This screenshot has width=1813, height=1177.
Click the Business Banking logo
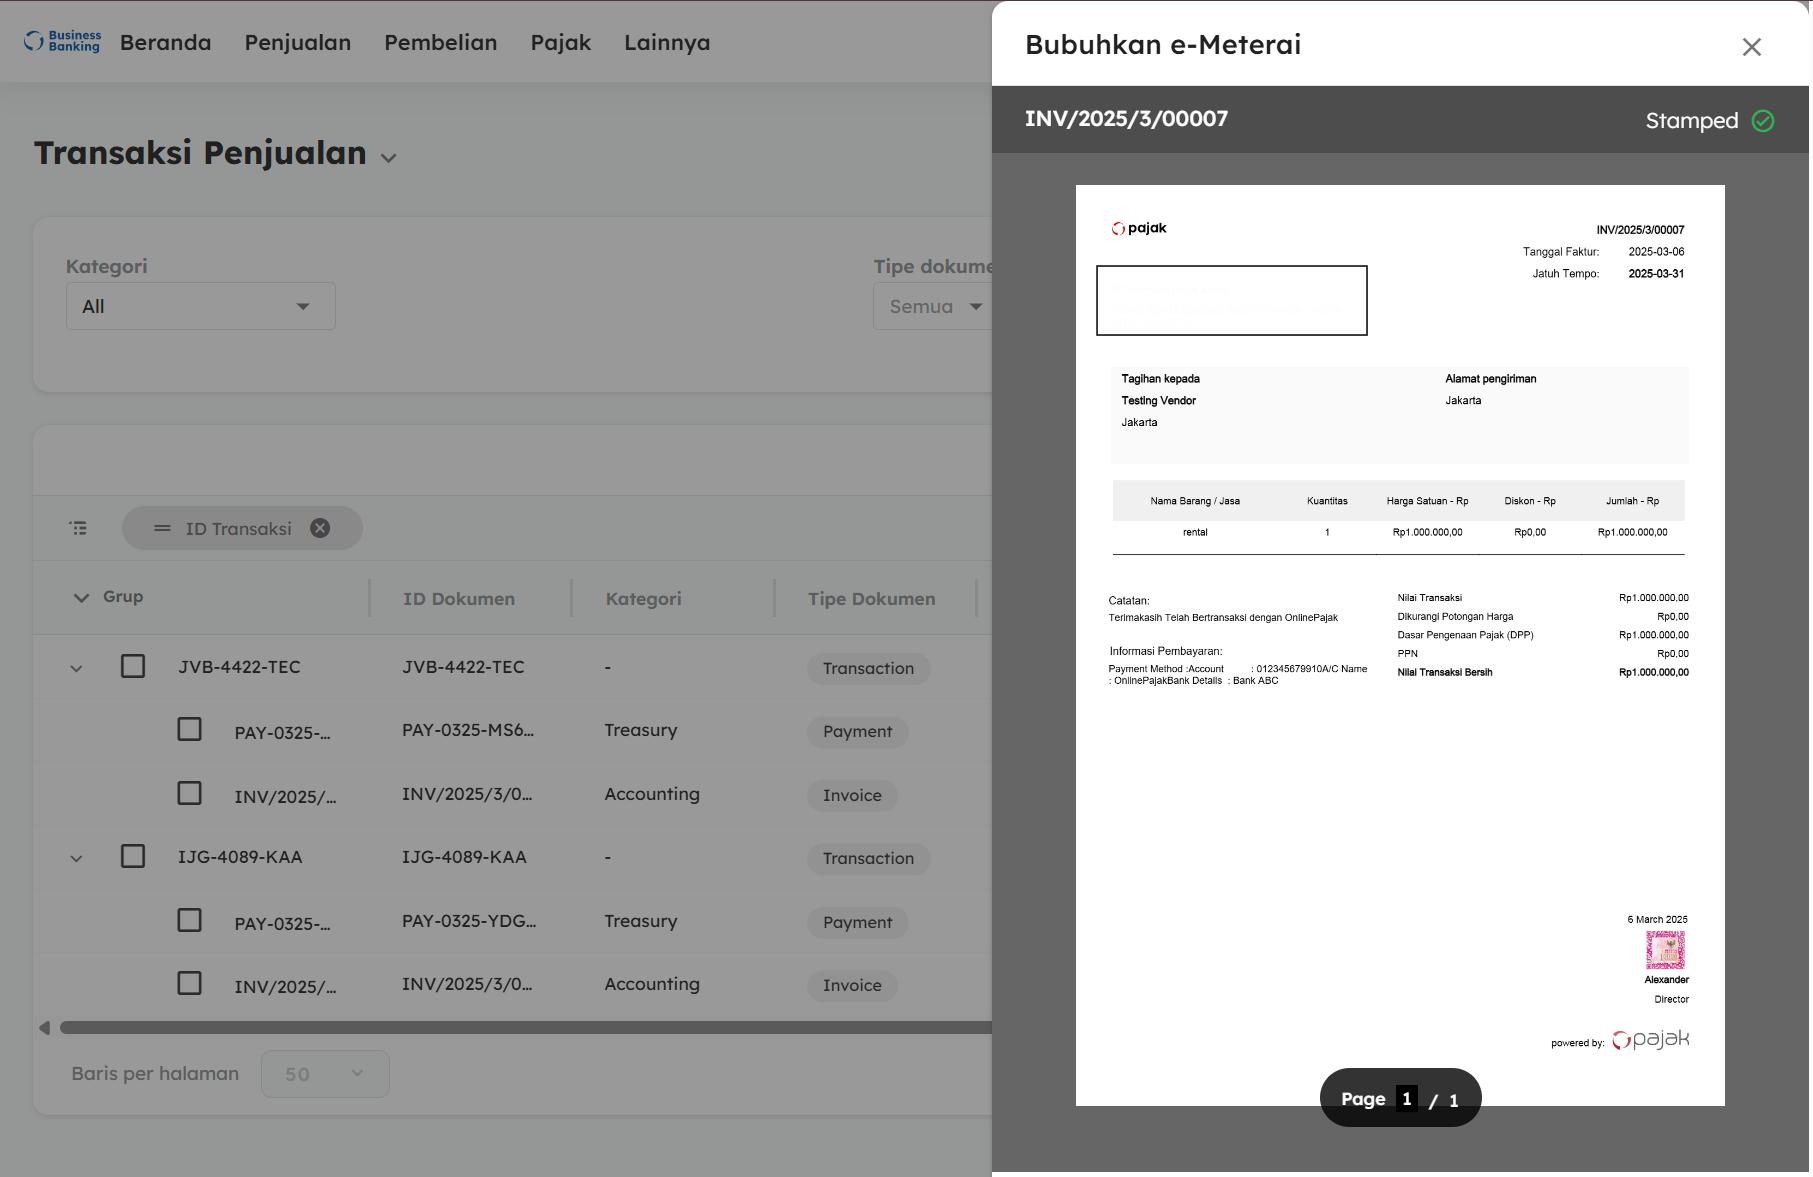(x=62, y=41)
